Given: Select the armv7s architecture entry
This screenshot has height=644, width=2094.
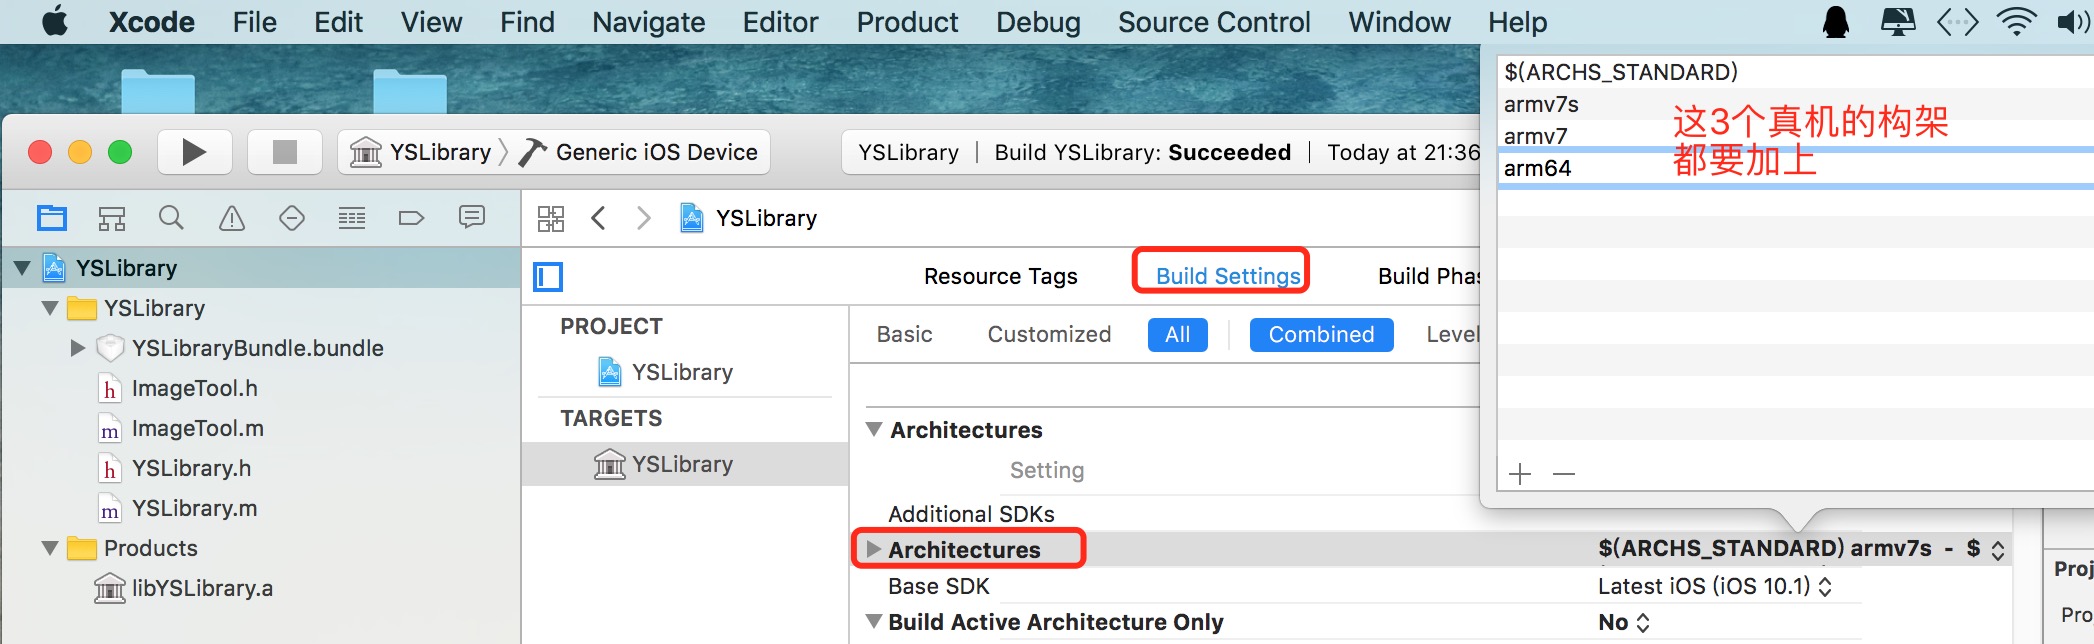Looking at the screenshot, I should pyautogui.click(x=1541, y=104).
